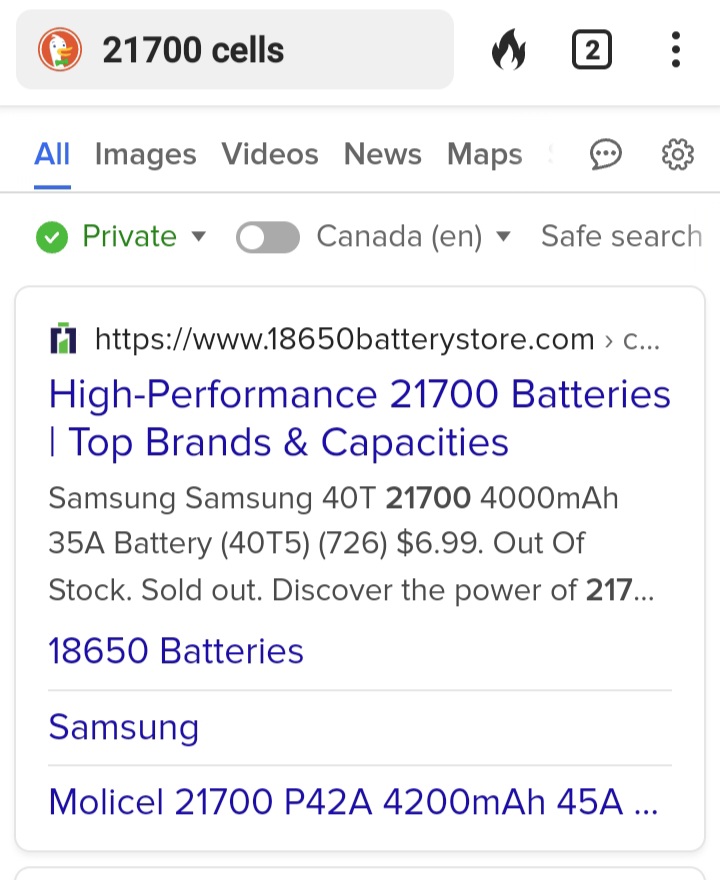Open the High-Performance 21700 Batteries result
720x880 pixels.
359,418
